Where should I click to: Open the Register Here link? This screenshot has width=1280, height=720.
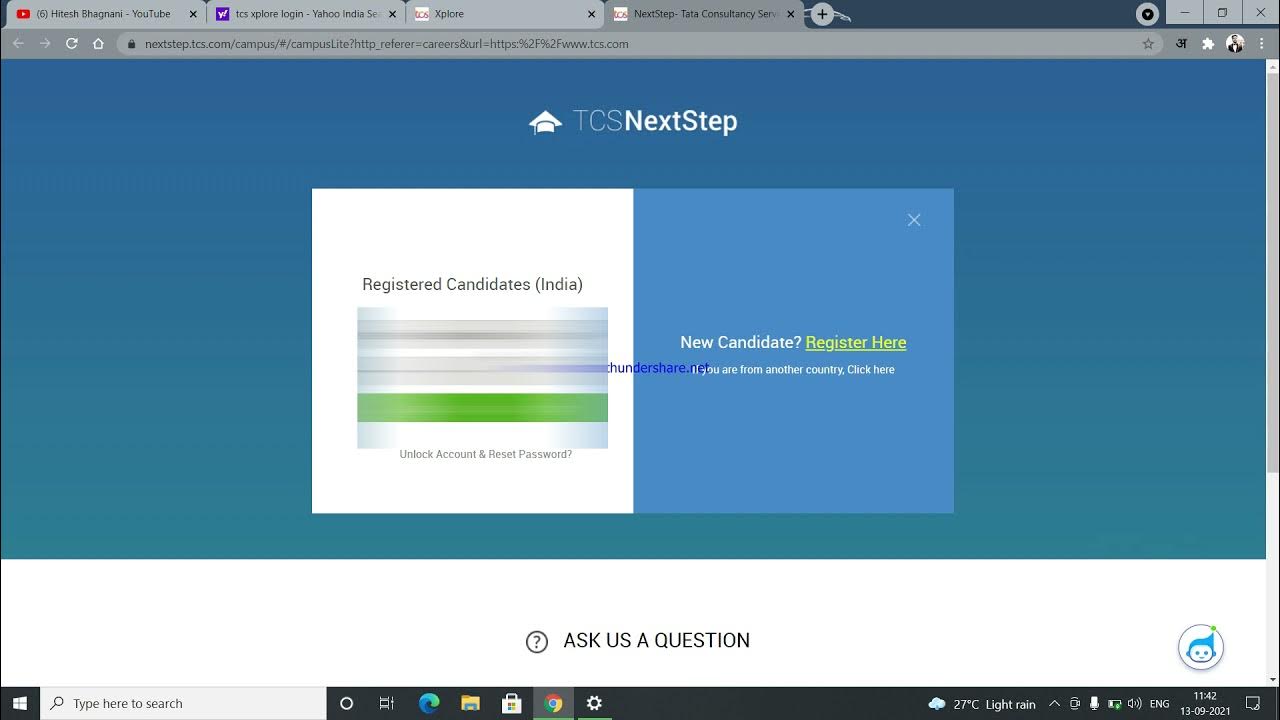tap(856, 342)
